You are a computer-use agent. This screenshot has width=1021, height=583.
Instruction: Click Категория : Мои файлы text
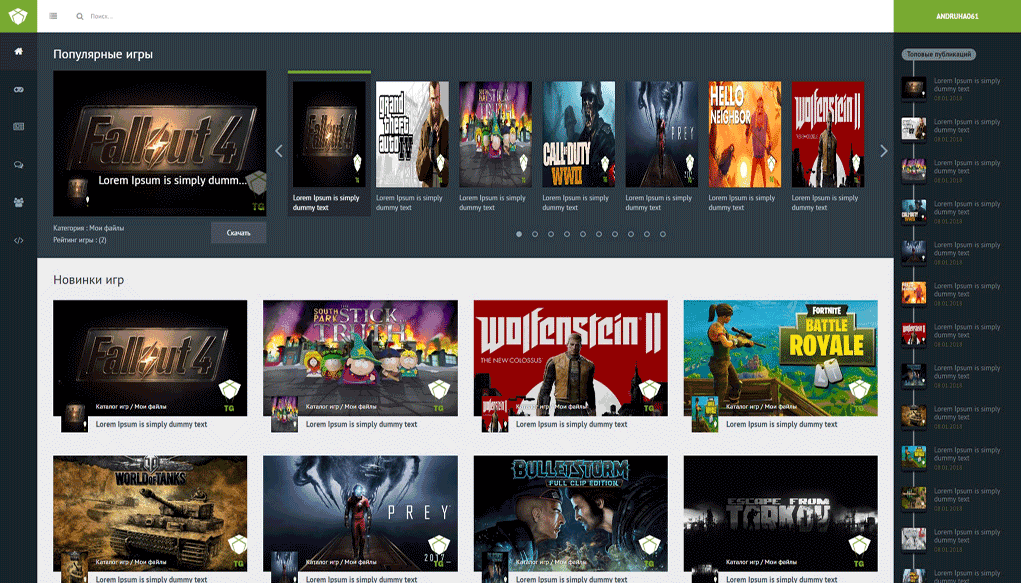click(x=89, y=228)
